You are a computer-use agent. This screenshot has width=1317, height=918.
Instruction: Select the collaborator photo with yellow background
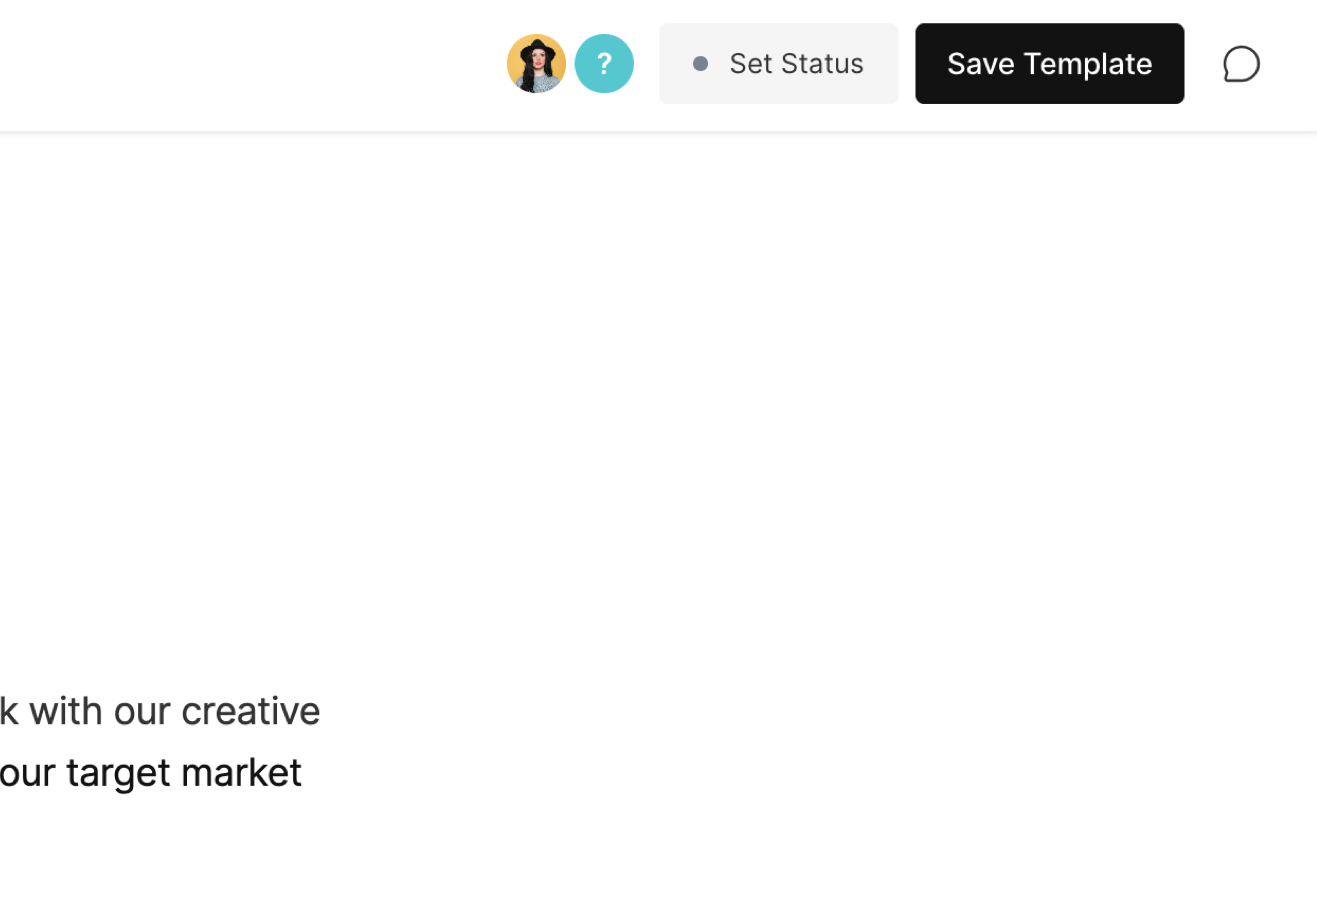point(536,64)
